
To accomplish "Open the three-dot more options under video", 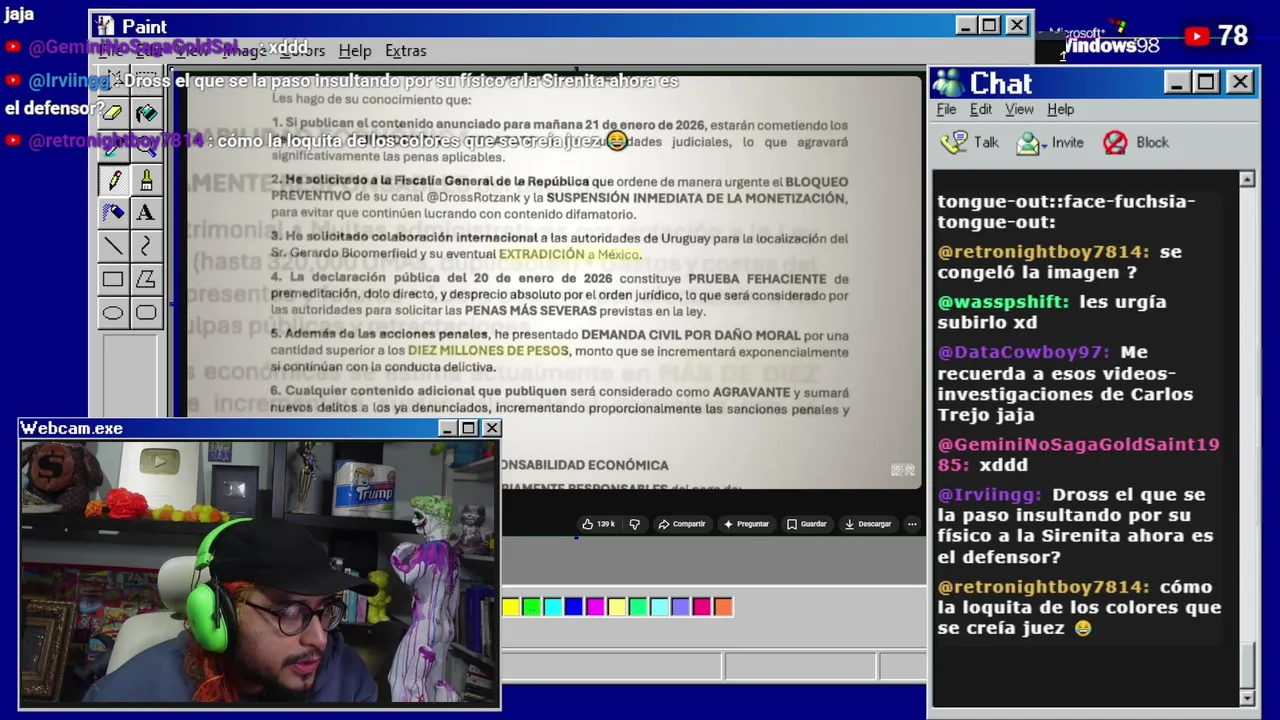I will pyautogui.click(x=911, y=524).
